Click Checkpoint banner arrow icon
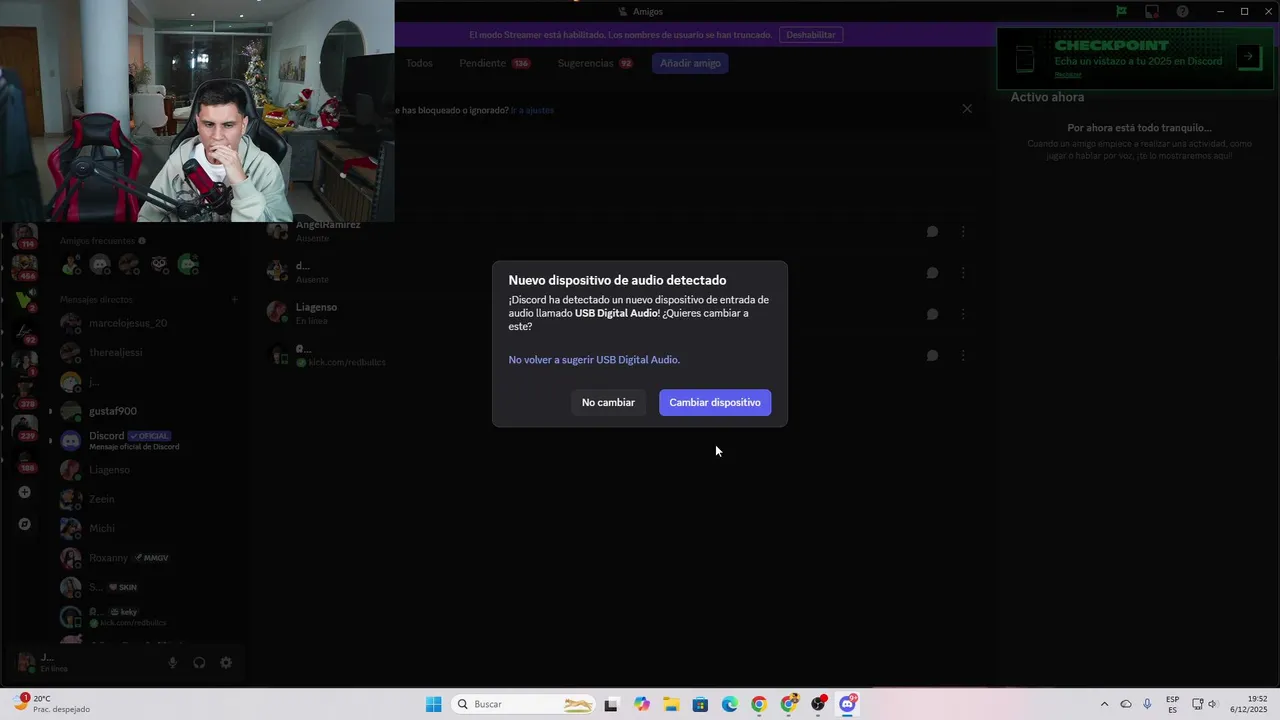Screen dimensions: 1280x720 pyautogui.click(x=1247, y=57)
